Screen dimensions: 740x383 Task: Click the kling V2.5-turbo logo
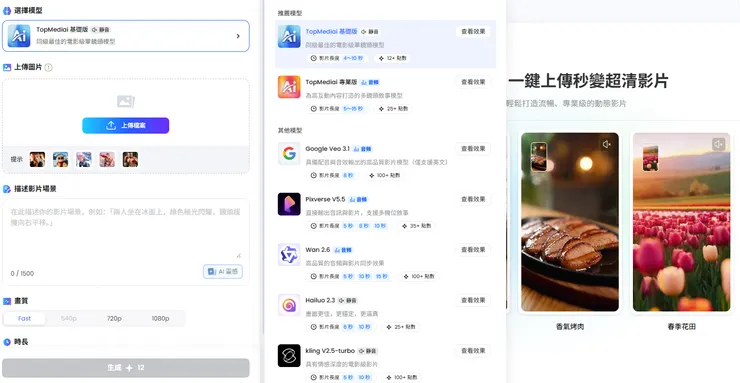tap(289, 356)
